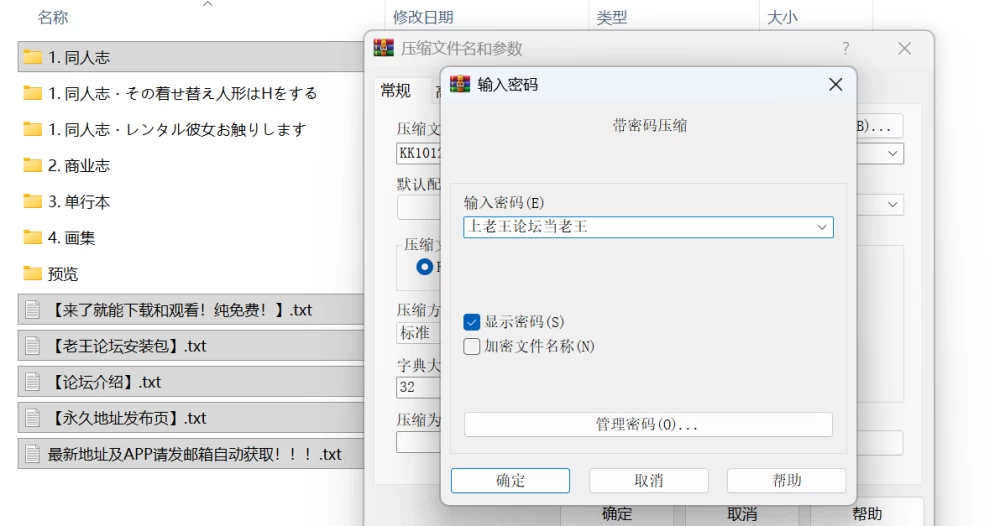This screenshot has width=1000, height=526.
Task: Click text file icon of 【来了就能下载和观看！纯免费！】.txt
Action: click(x=32, y=310)
